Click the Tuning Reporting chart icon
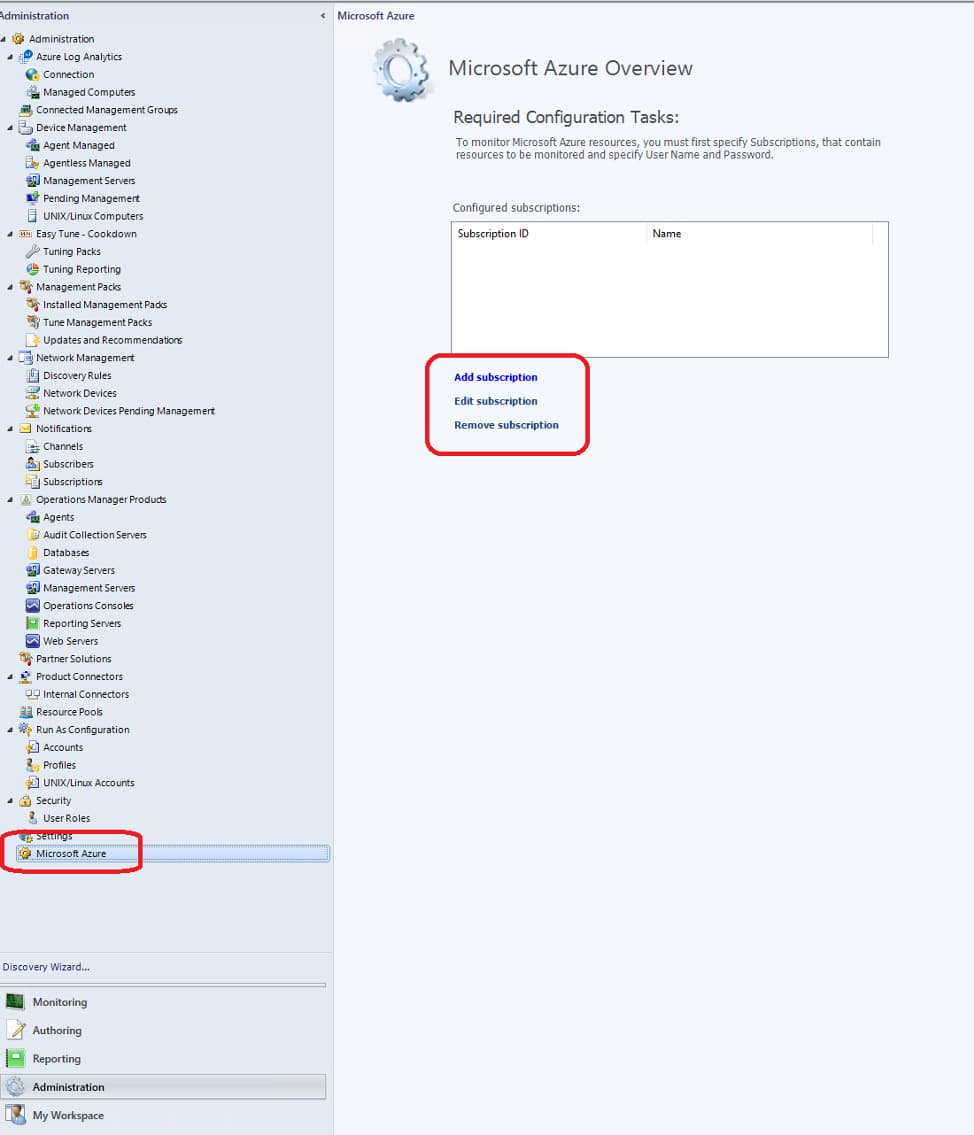 [32, 269]
